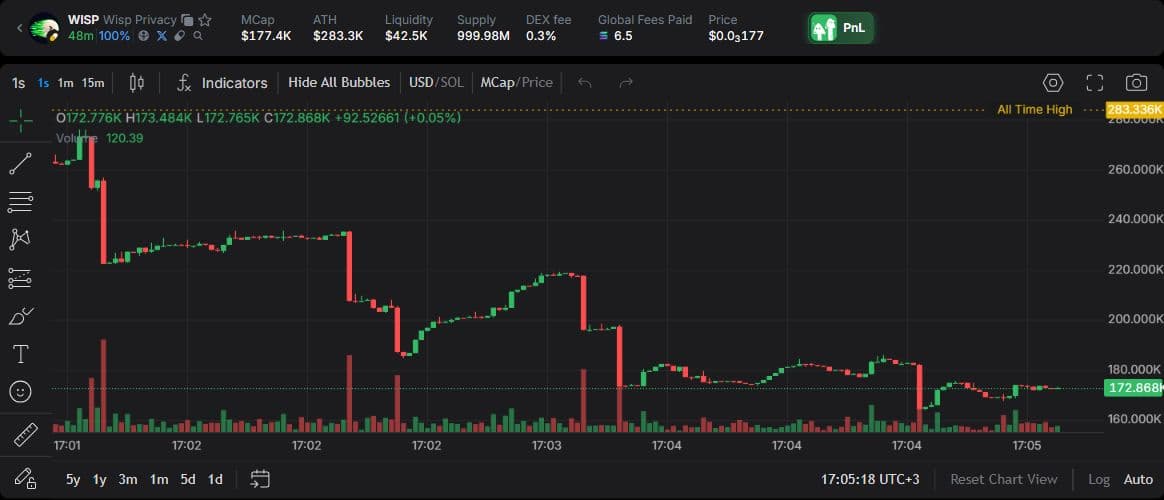Open the token website globe icon
The height and width of the screenshot is (500, 1164).
pos(144,36)
